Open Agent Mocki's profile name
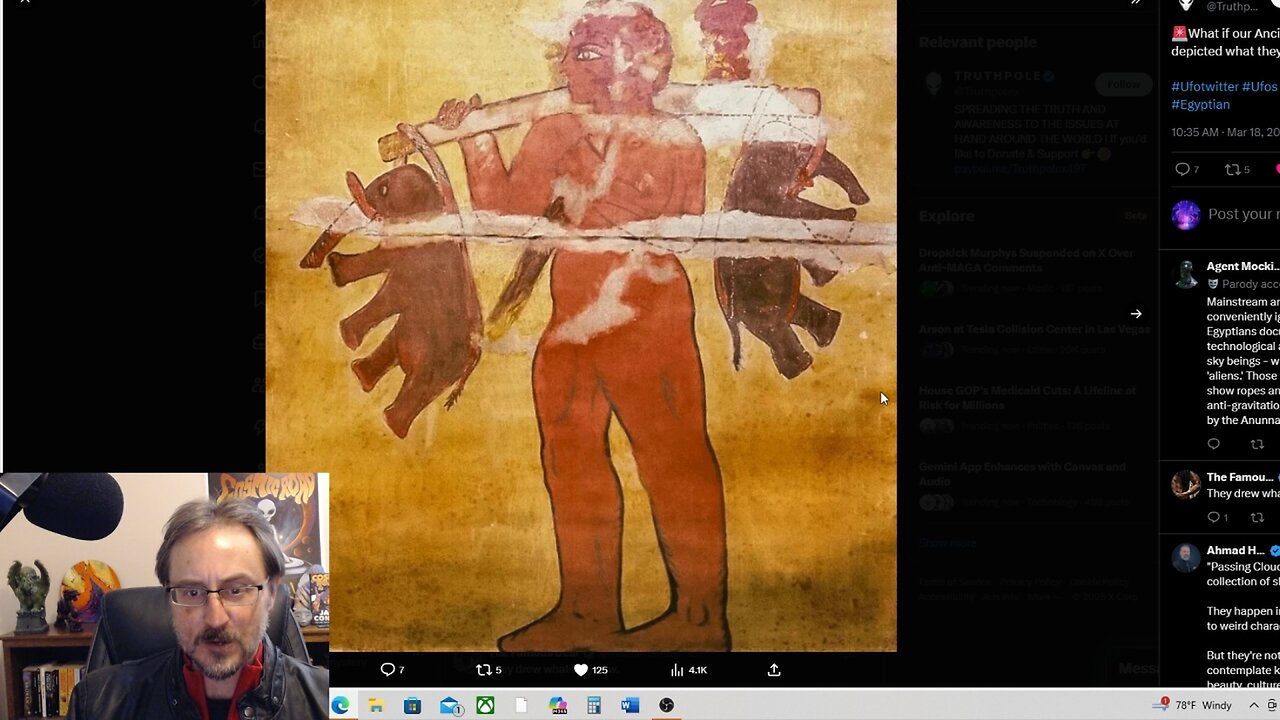The height and width of the screenshot is (720, 1280). 1242,266
